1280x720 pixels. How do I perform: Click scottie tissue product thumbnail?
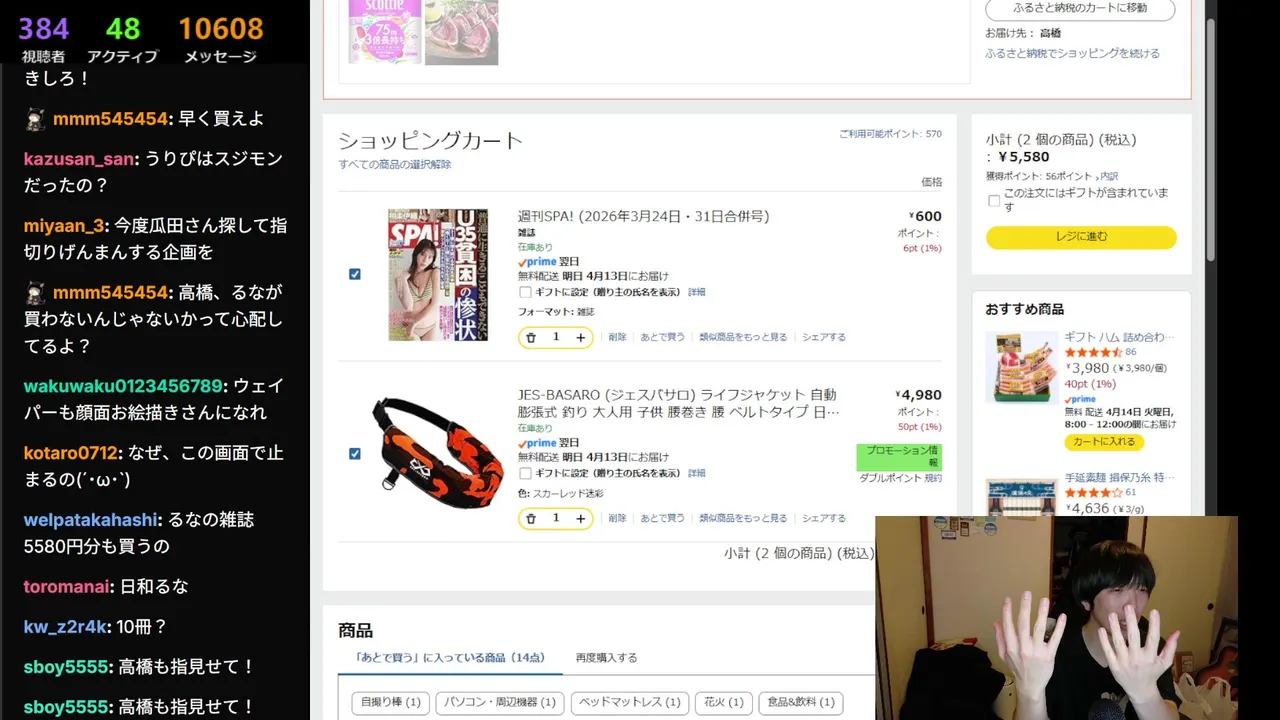384,32
